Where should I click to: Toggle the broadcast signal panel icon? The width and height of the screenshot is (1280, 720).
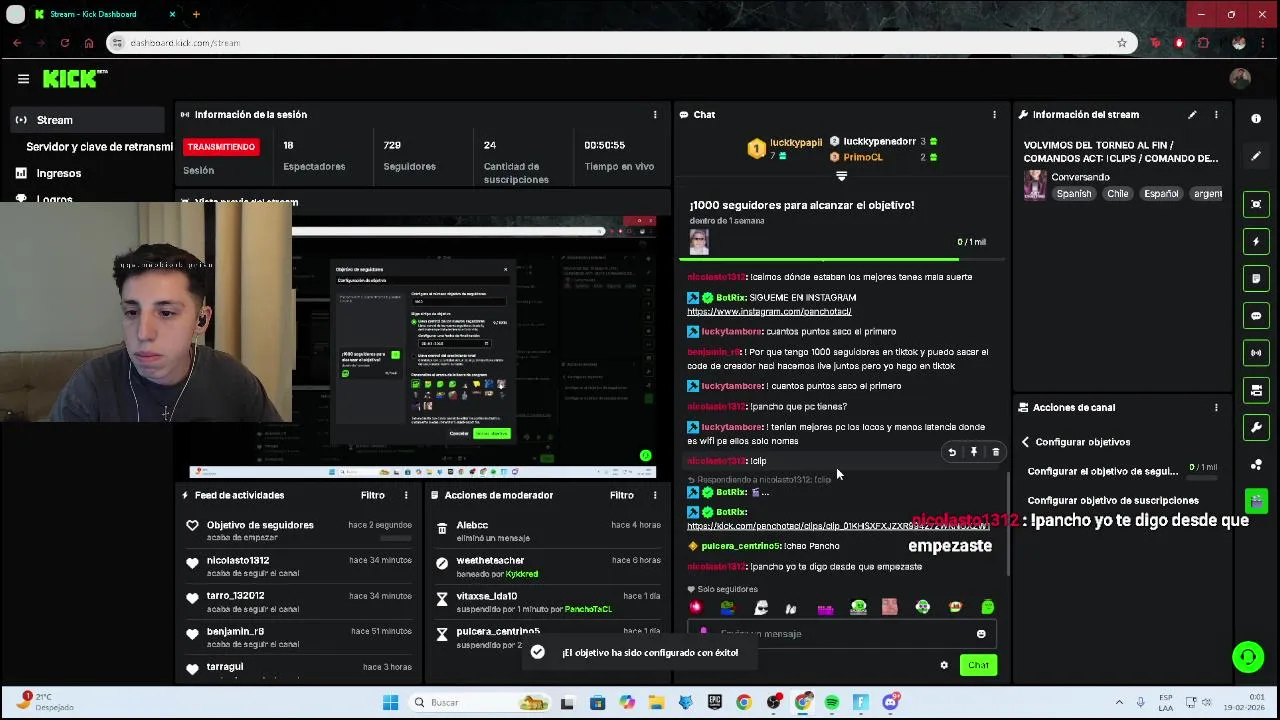1256,353
